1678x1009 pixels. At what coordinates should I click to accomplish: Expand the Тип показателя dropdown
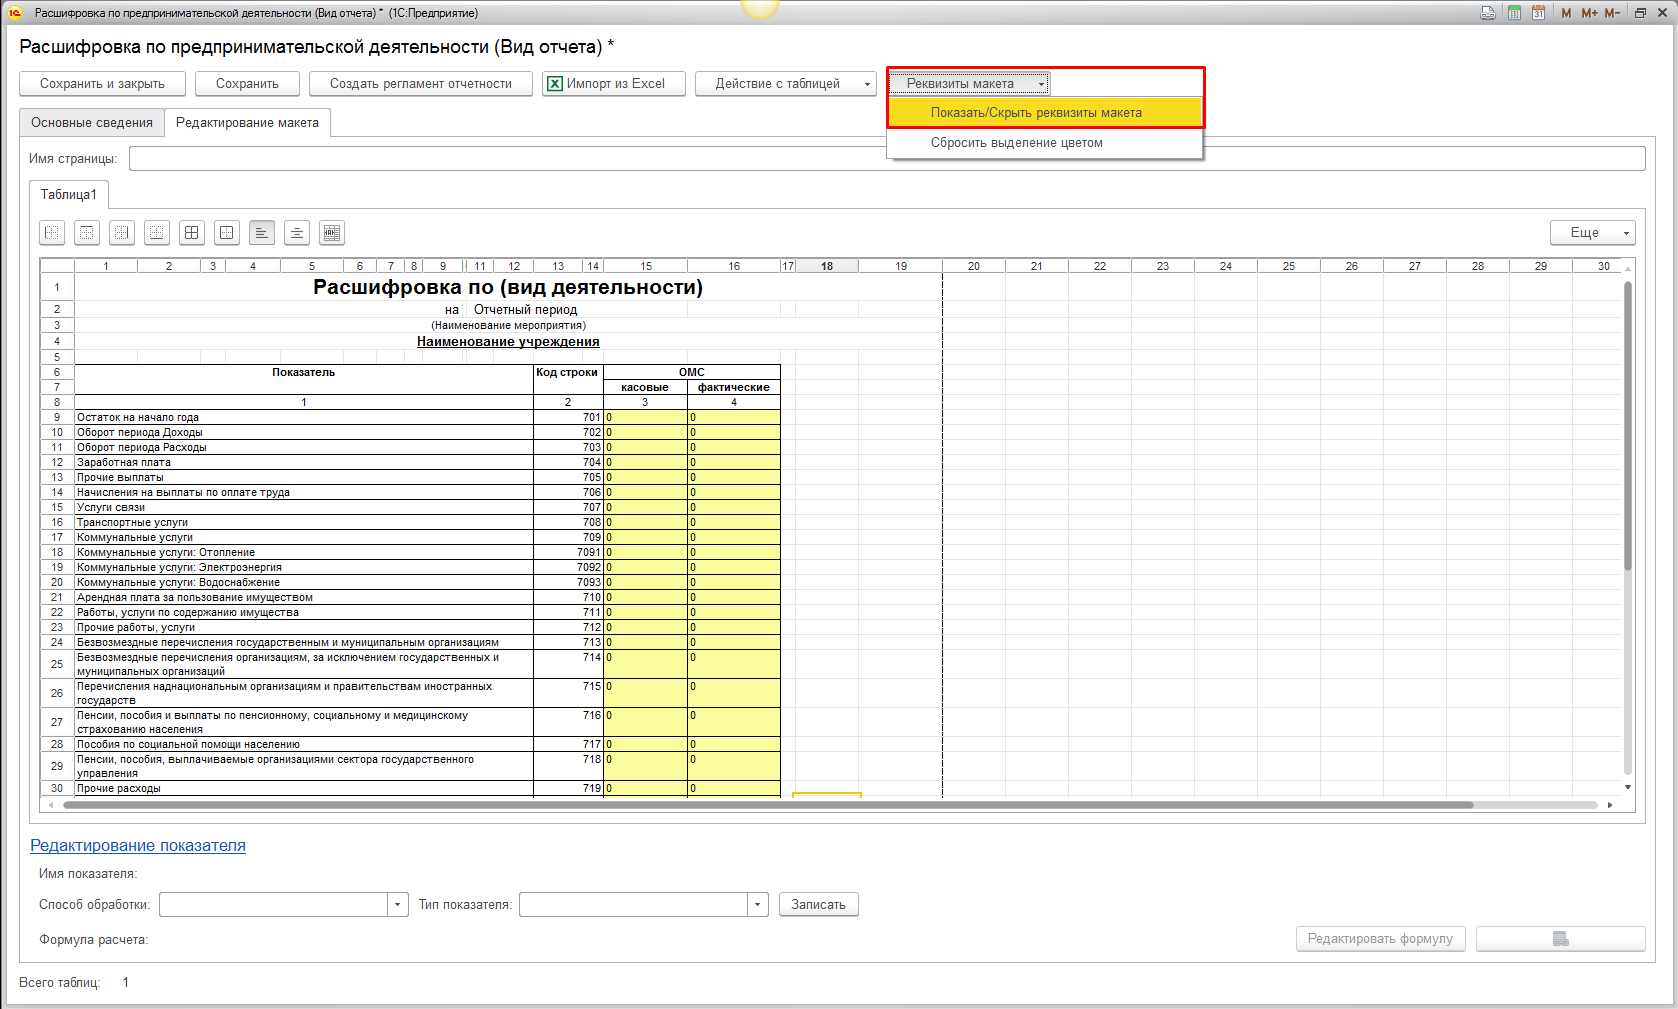[758, 905]
